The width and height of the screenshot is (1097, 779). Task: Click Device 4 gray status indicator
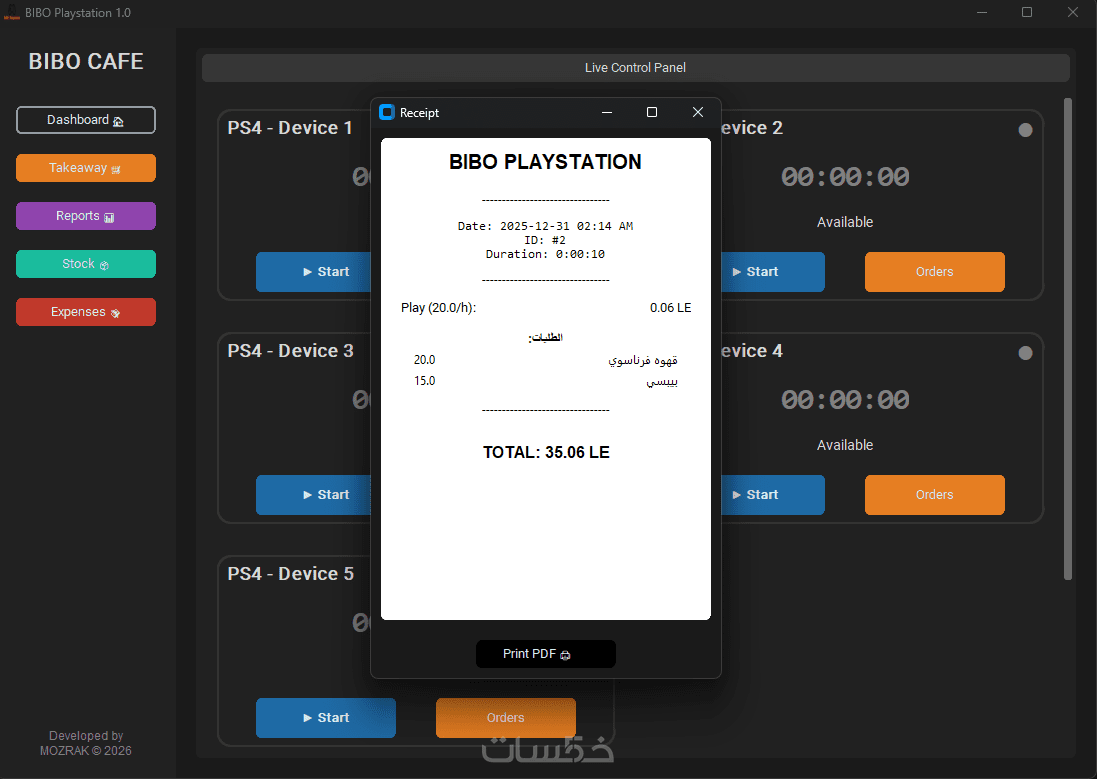pyautogui.click(x=1025, y=353)
